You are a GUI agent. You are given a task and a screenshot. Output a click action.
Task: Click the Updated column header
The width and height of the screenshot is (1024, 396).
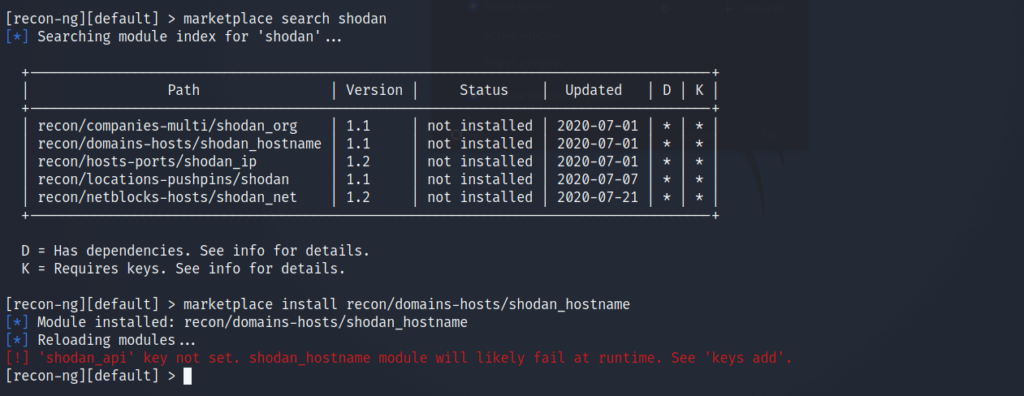click(593, 90)
